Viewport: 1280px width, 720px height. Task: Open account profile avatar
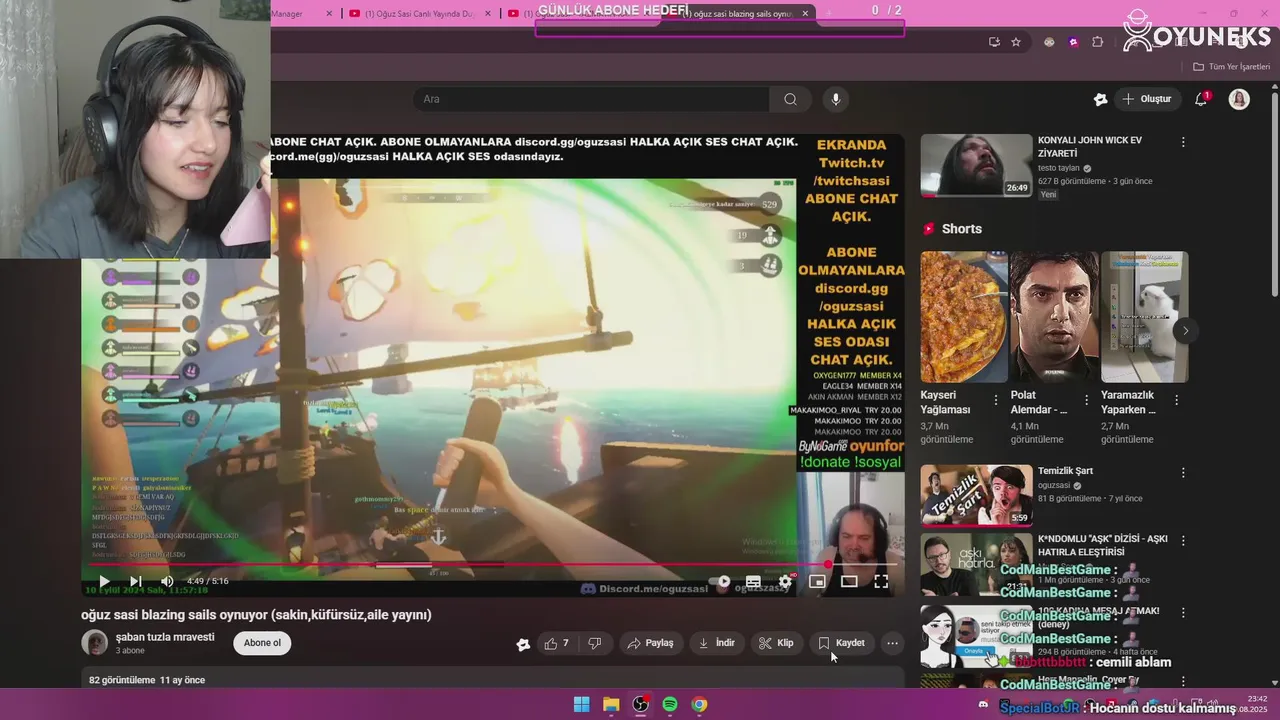coord(1239,99)
